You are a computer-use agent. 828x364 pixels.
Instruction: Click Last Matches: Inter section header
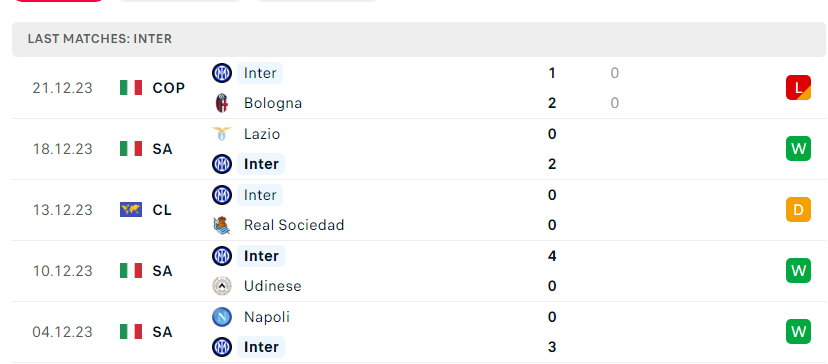tap(100, 39)
